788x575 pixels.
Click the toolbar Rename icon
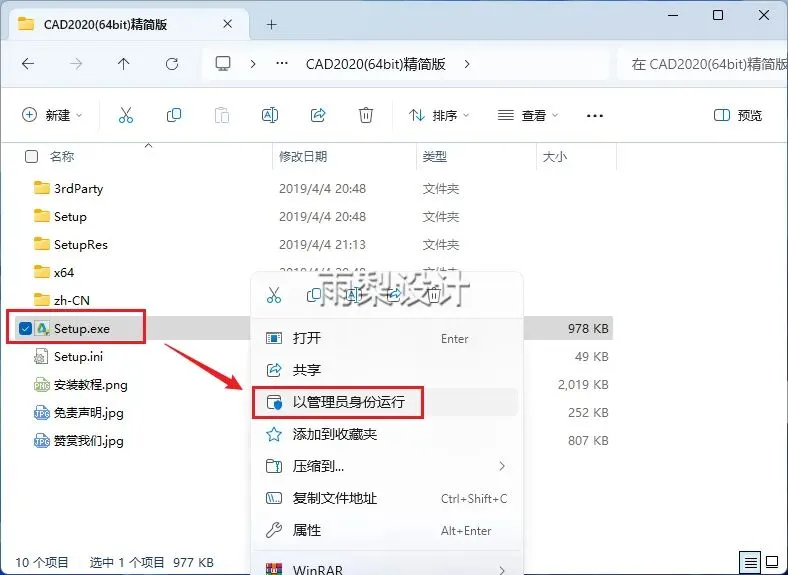point(270,115)
